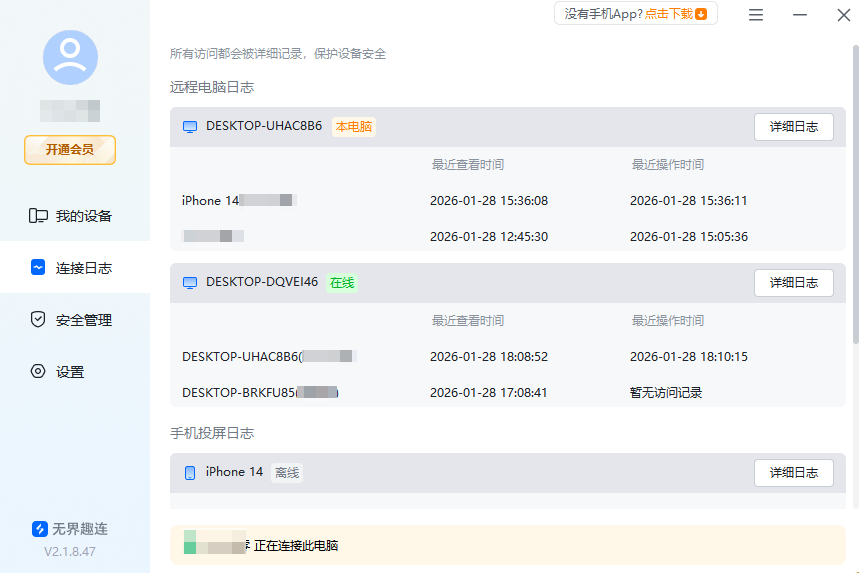Click the DESKTOP-DQVEI46 device name
Screen dimensions: 859x573
coord(262,282)
